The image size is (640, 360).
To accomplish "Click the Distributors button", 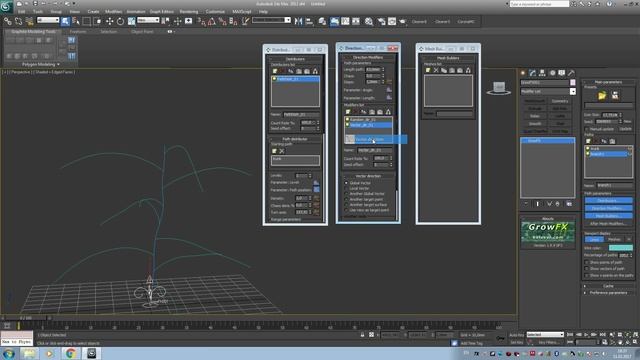I will [608, 201].
